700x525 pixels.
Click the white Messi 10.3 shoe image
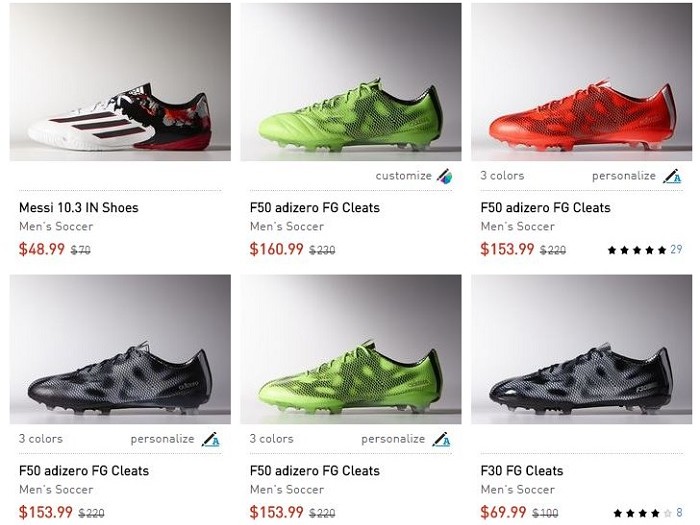pos(120,118)
